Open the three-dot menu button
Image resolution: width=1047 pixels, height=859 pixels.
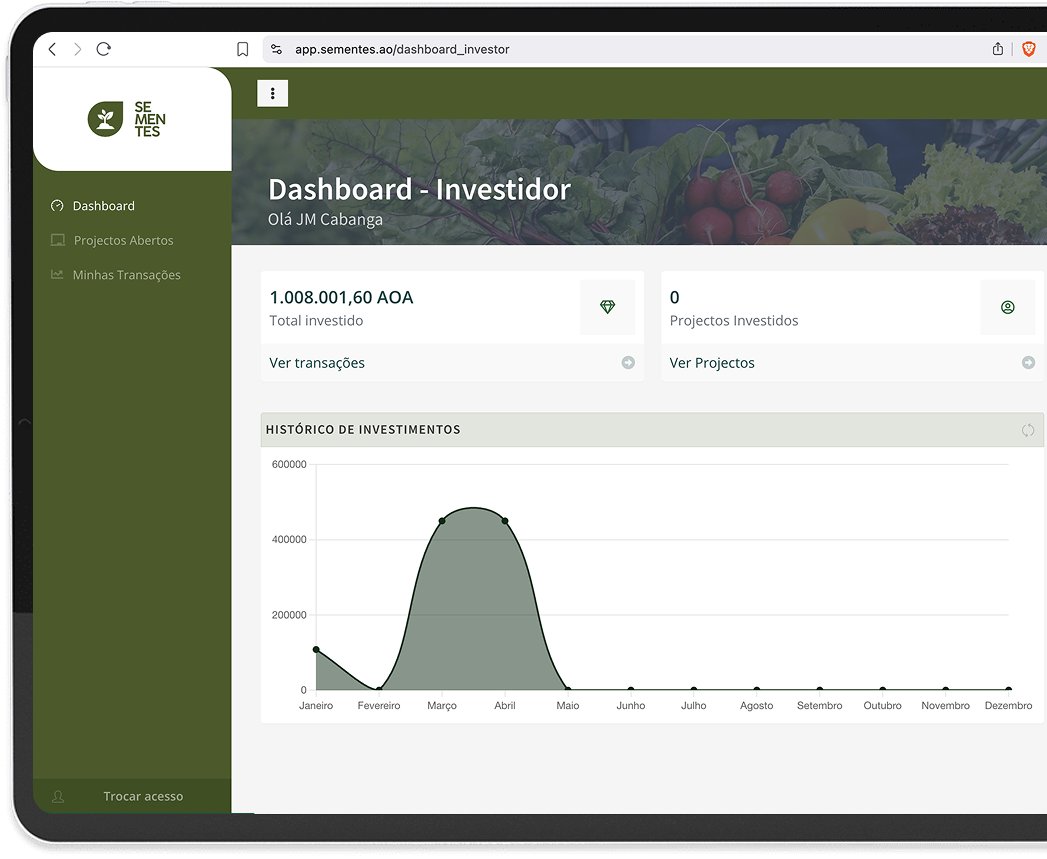coord(273,93)
